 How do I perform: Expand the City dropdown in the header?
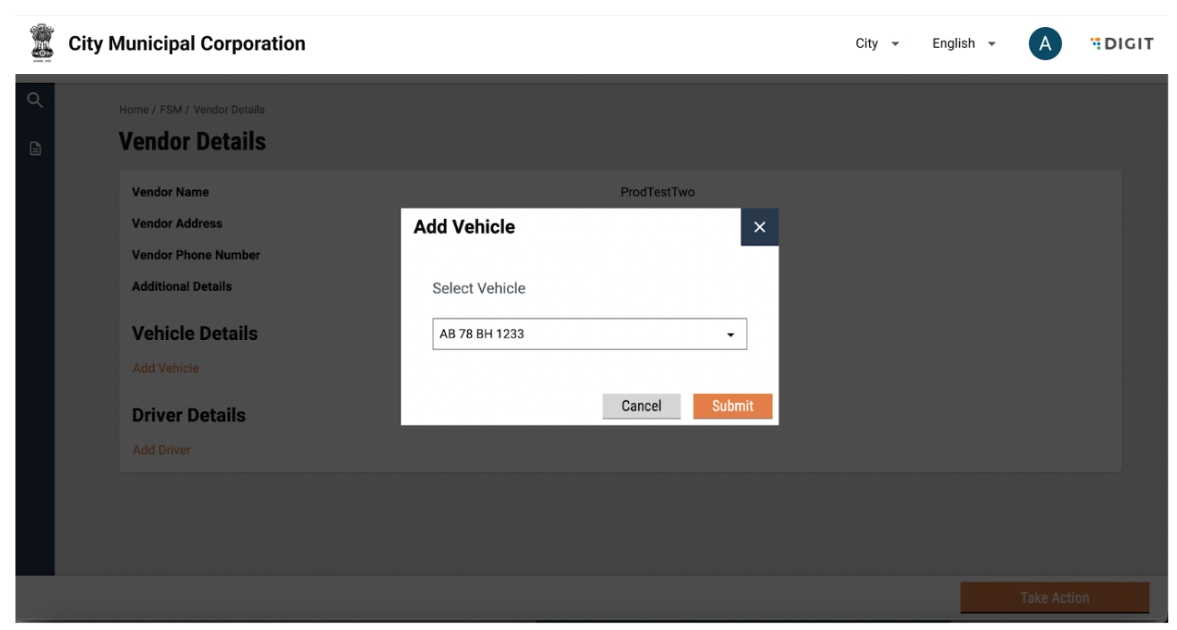coord(877,44)
